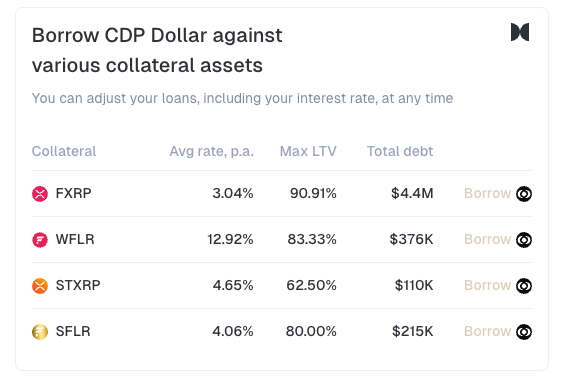Select the FXRP collateral name
The width and height of the screenshot is (562, 377).
point(73,194)
